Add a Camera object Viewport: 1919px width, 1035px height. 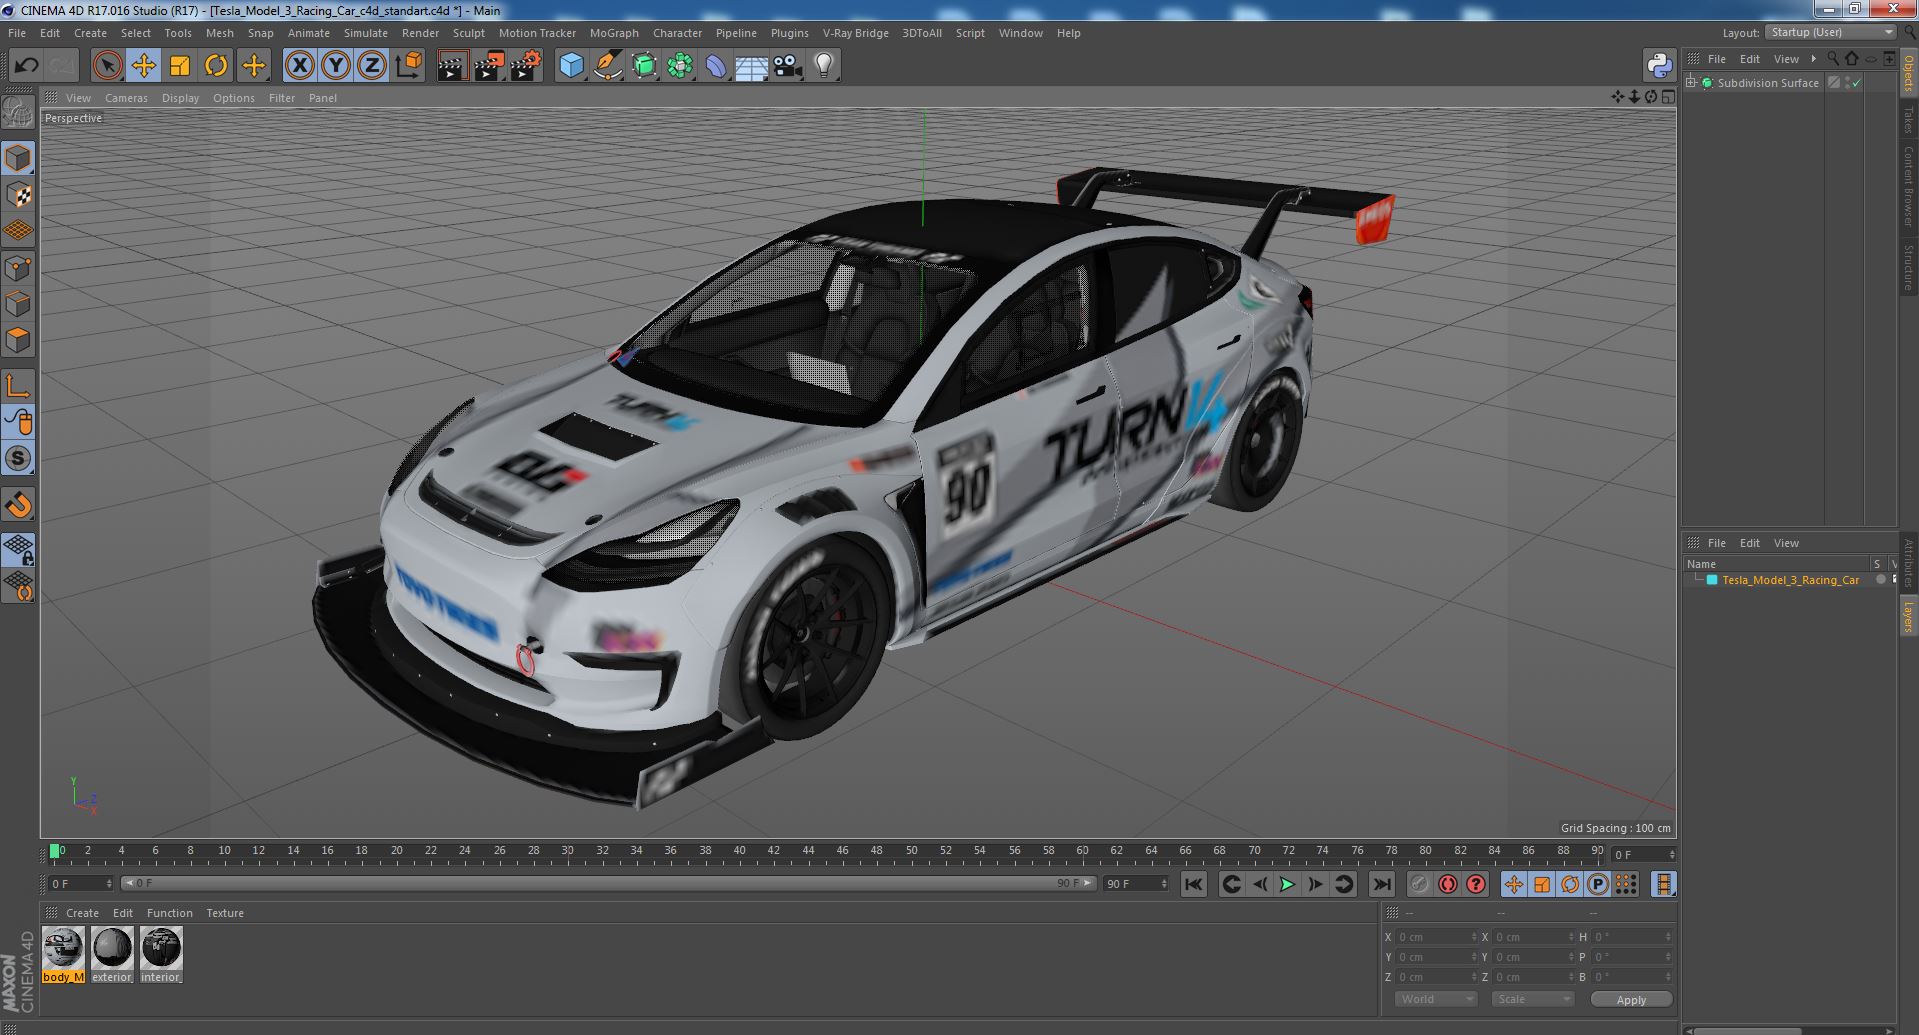click(788, 66)
